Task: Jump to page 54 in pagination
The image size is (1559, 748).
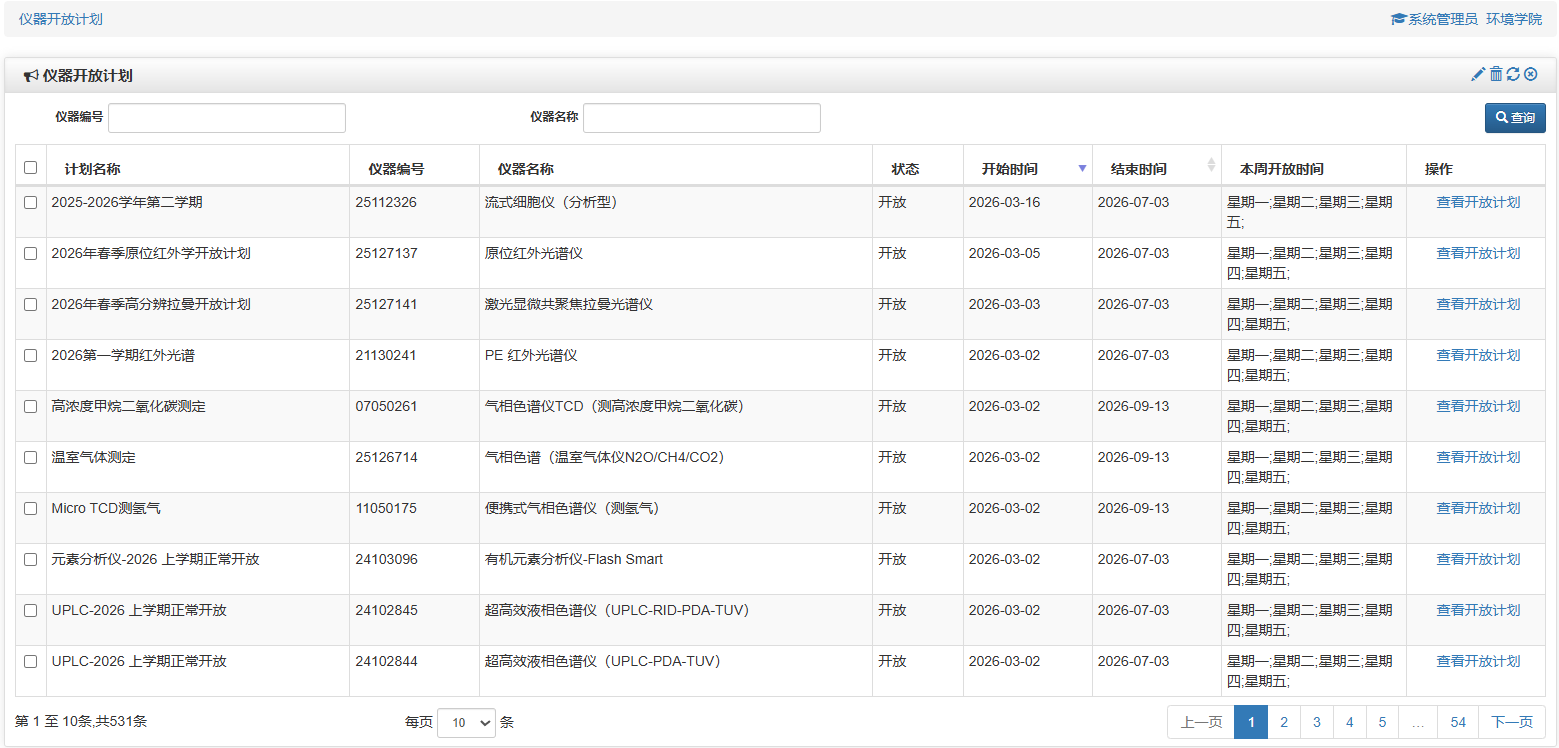Action: coord(1457,721)
